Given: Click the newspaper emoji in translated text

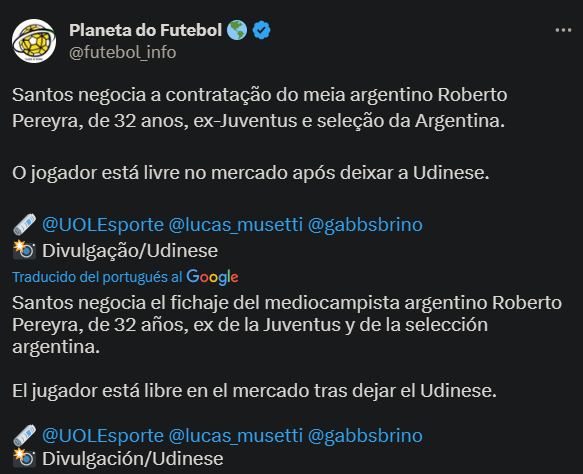Looking at the screenshot, I should click(x=25, y=435).
